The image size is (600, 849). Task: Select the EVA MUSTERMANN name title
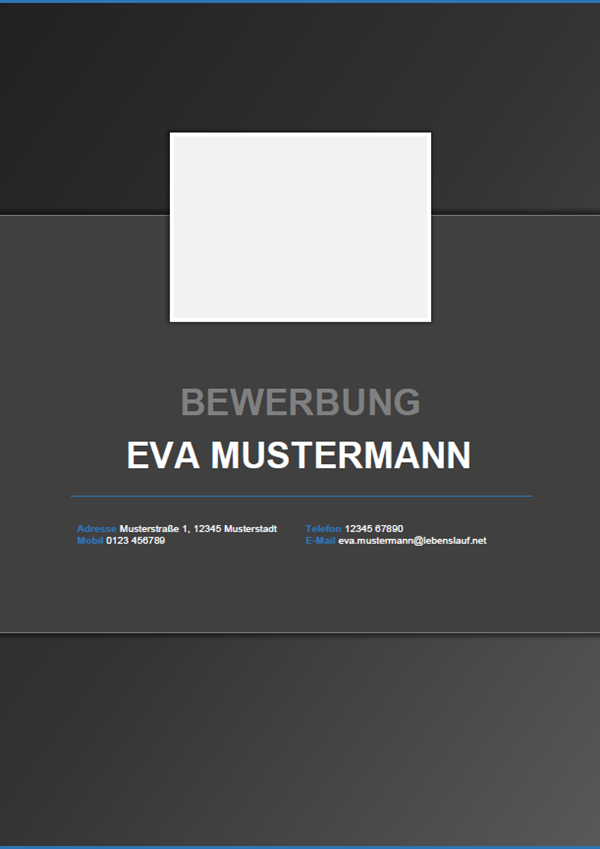point(299,455)
